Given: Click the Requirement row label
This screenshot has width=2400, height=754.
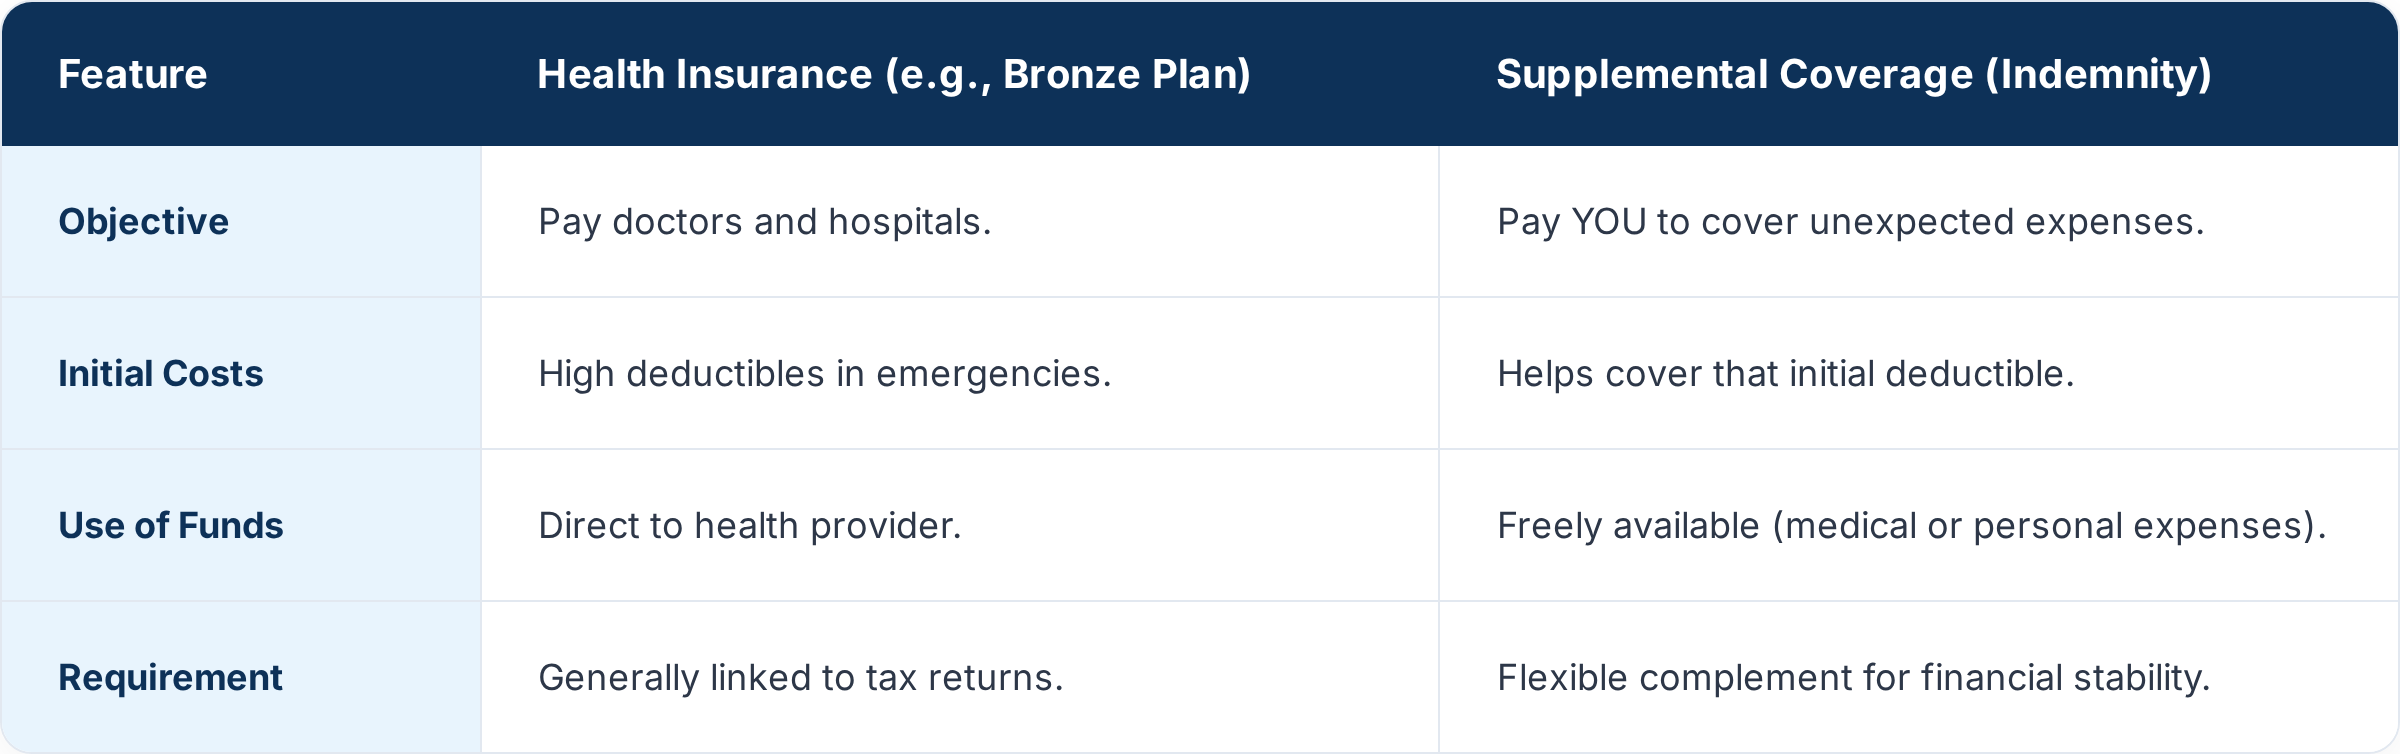Looking at the screenshot, I should 171,678.
